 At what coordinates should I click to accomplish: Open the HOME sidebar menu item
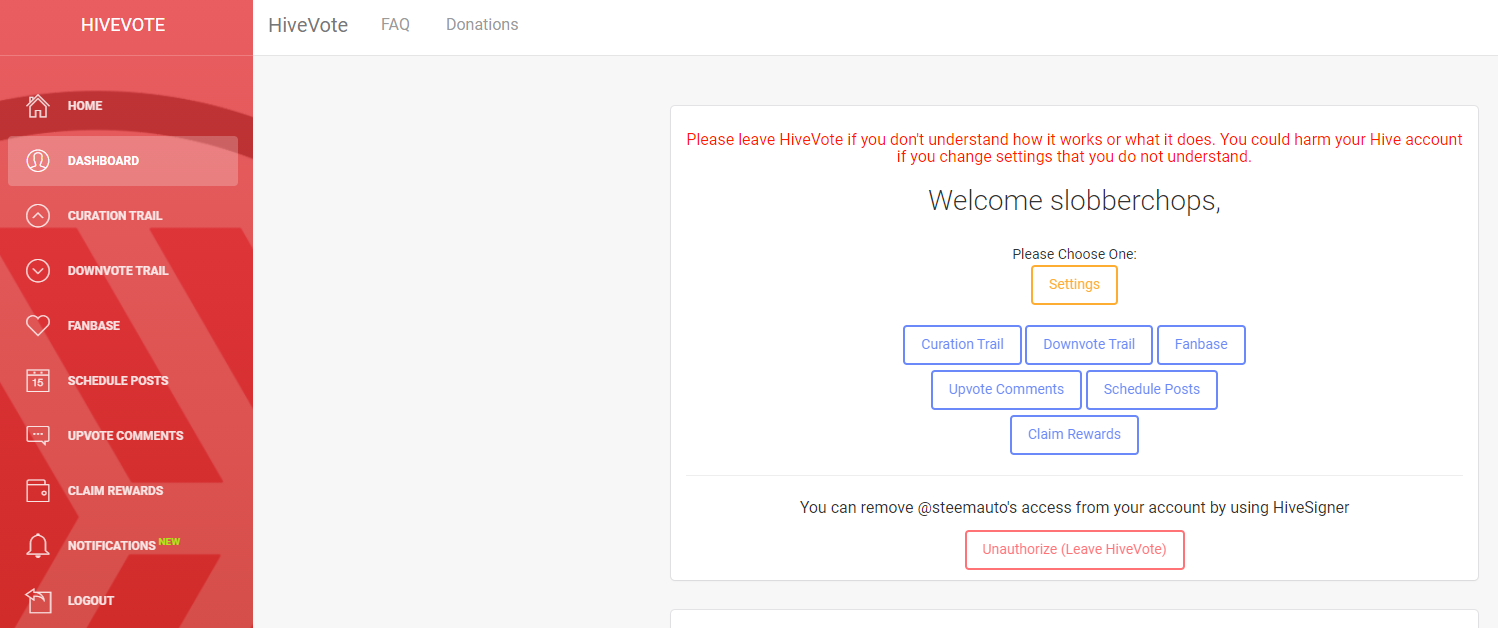[123, 106]
